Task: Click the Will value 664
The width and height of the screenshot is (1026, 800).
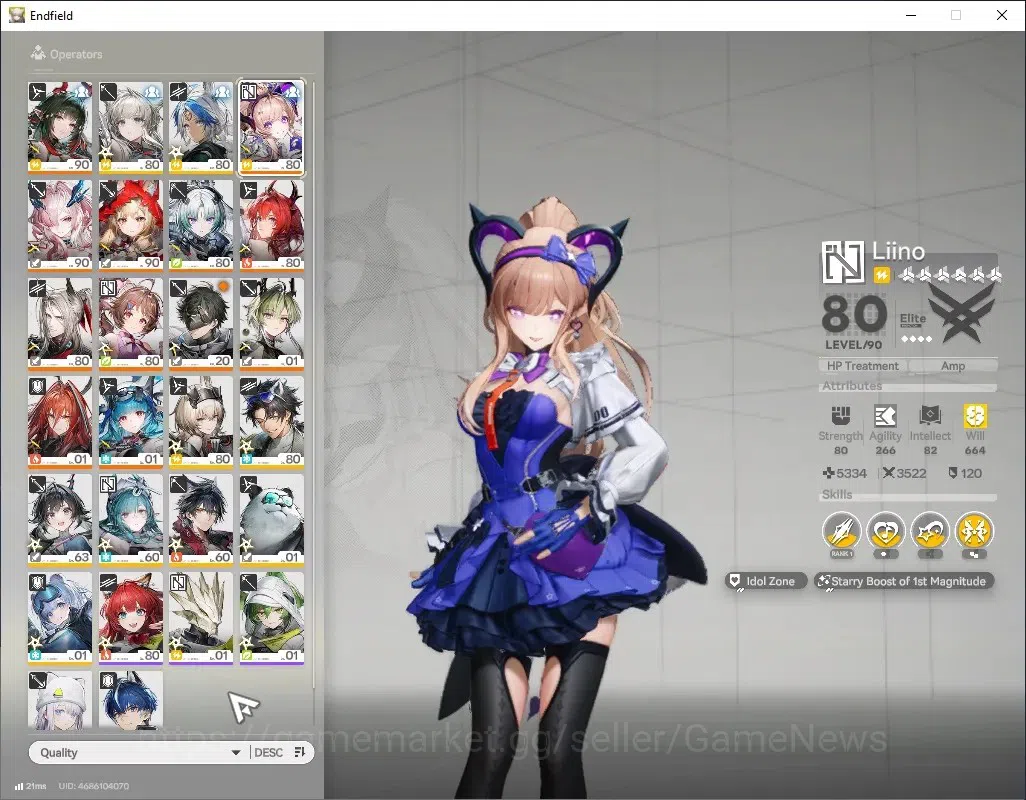Action: click(975, 450)
